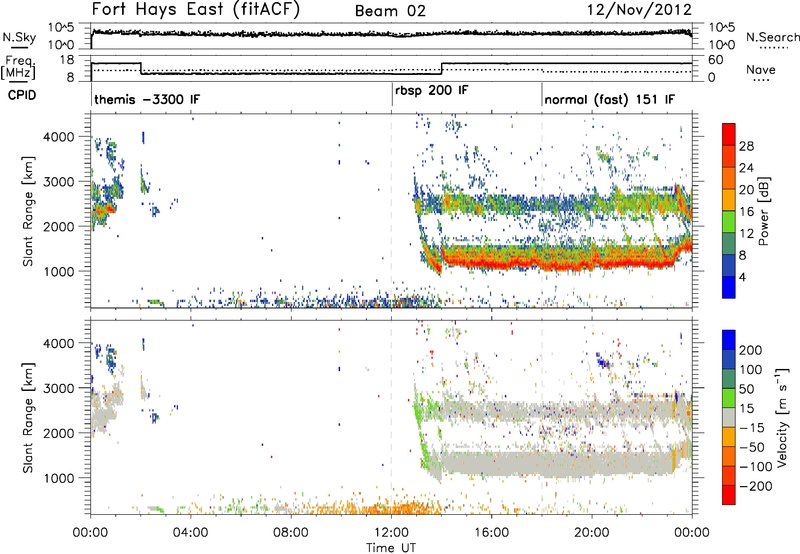
Task: Click the "Fort Hays East (fitACF)" title
Action: (196, 9)
